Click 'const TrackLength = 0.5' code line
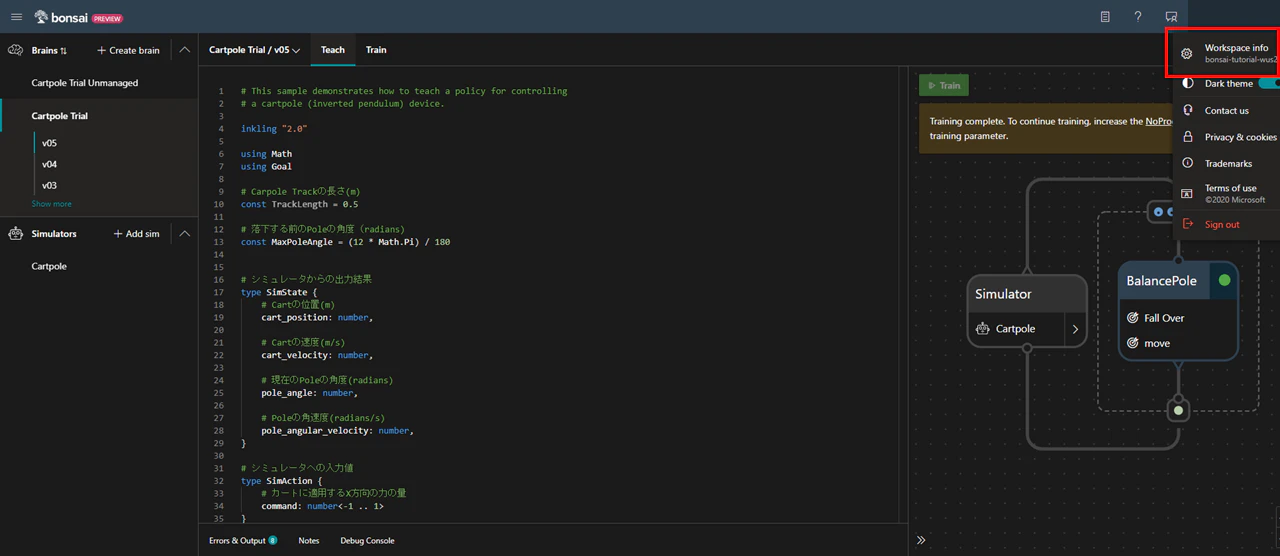Screen dimensions: 1280x556 pos(299,204)
